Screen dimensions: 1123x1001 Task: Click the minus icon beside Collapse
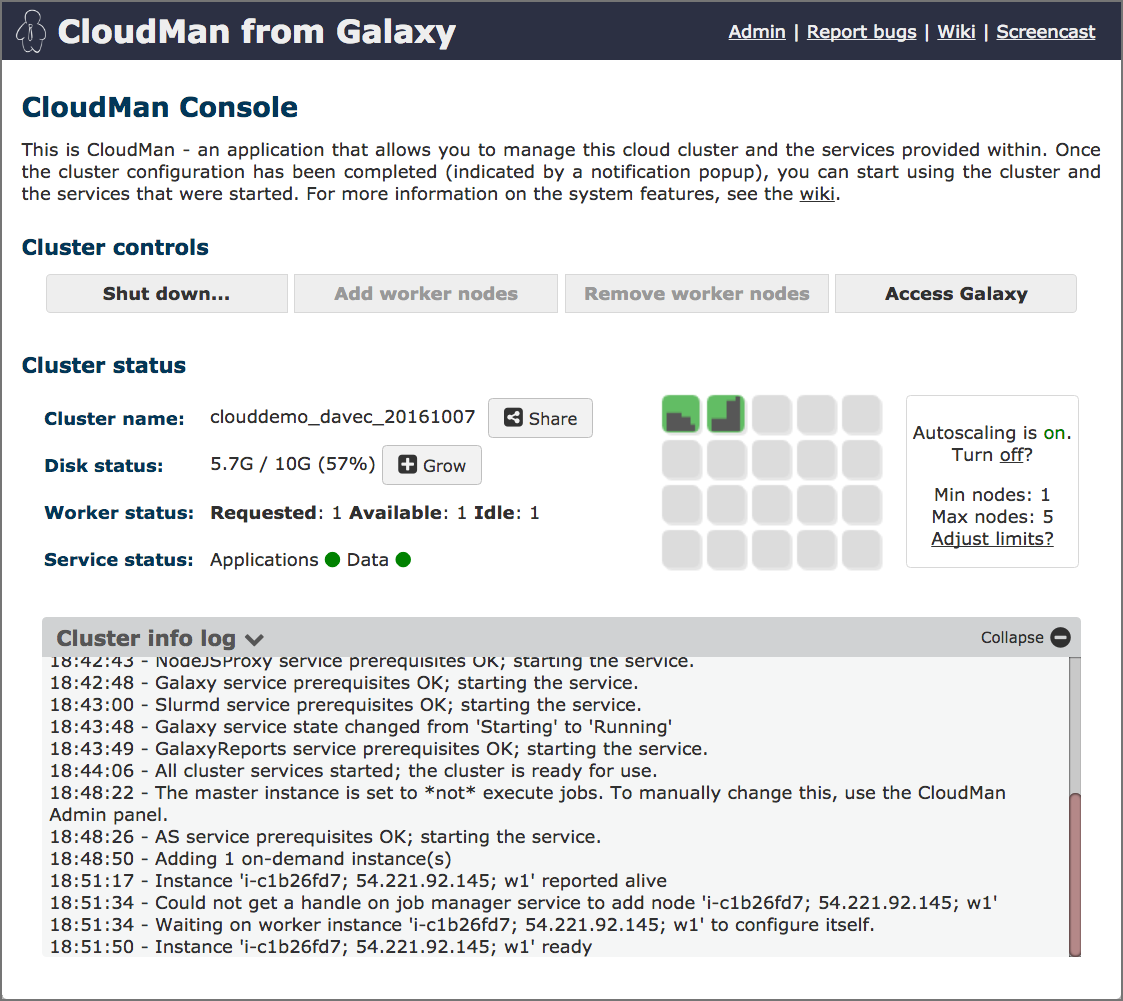point(1060,637)
